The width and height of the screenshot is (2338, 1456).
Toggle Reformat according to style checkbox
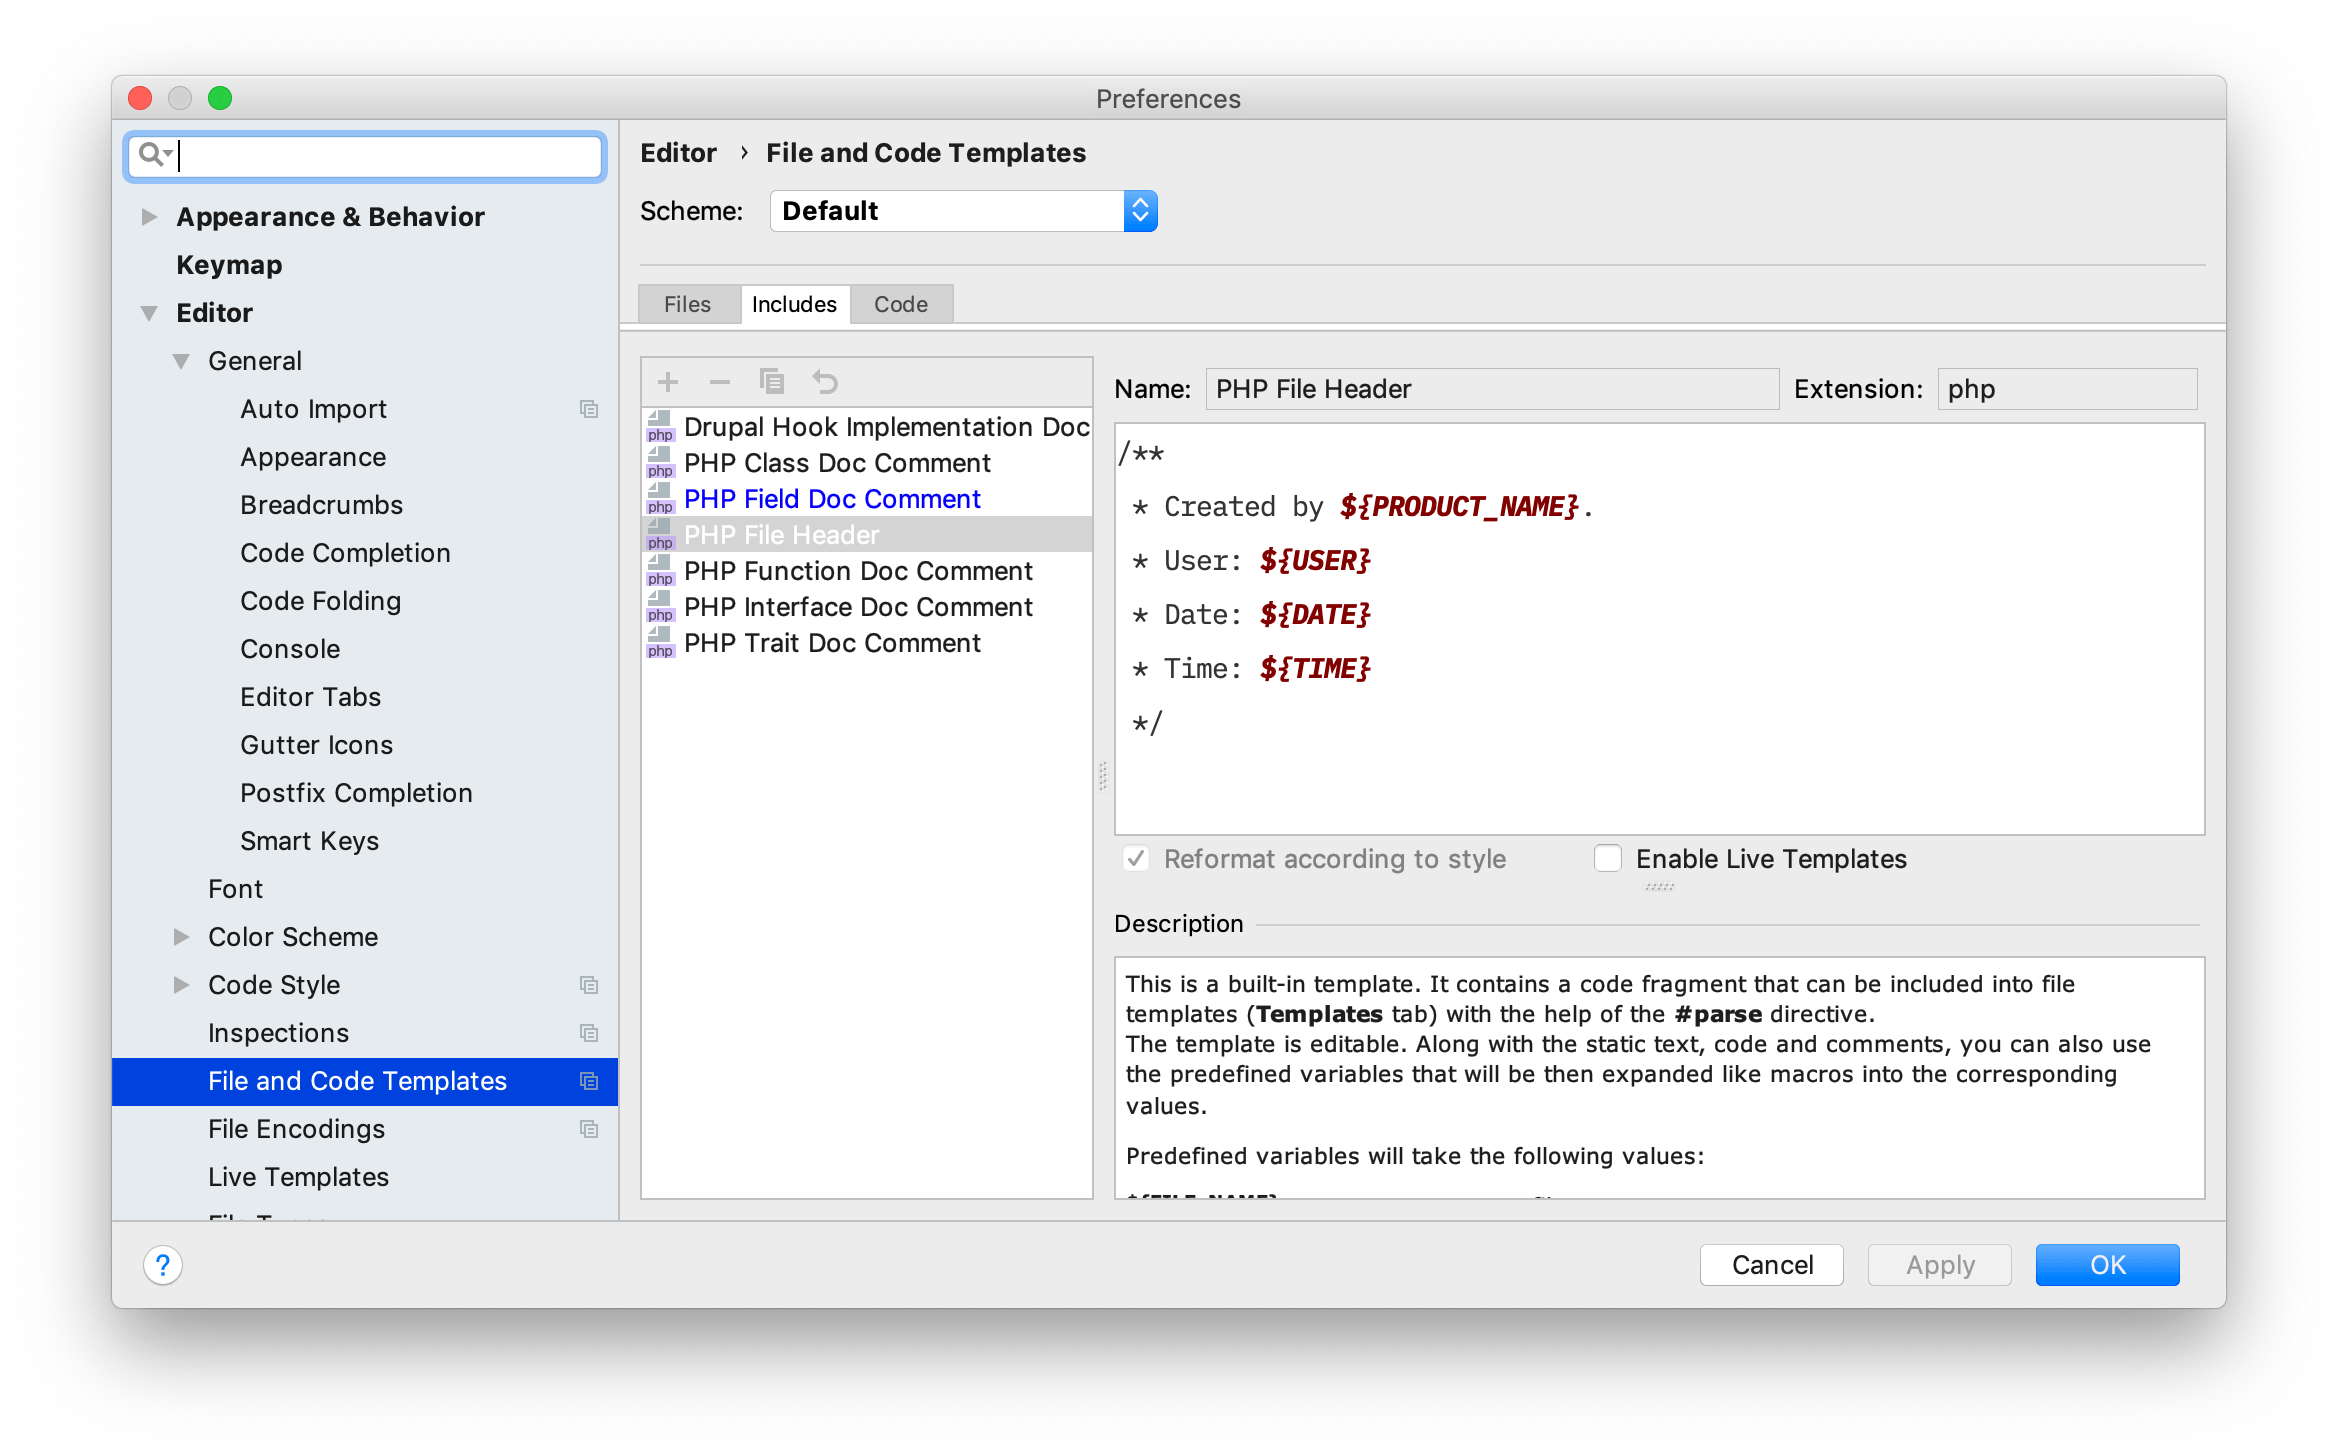[x=1136, y=859]
